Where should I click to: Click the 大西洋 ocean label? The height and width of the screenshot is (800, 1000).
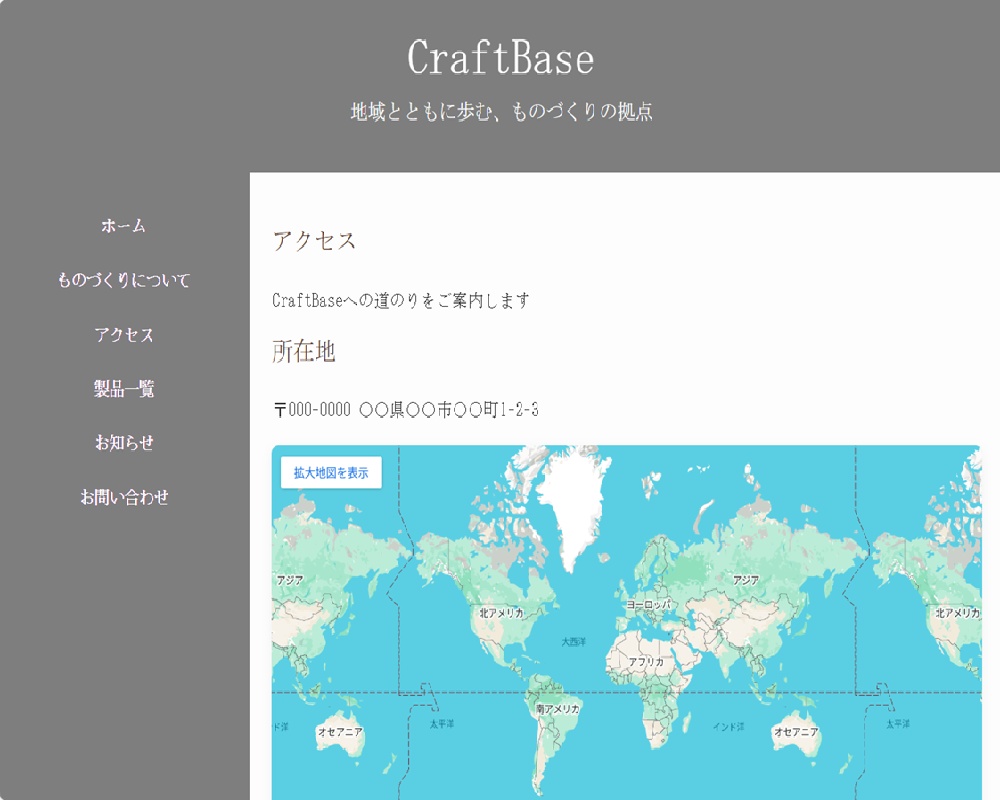[x=575, y=640]
